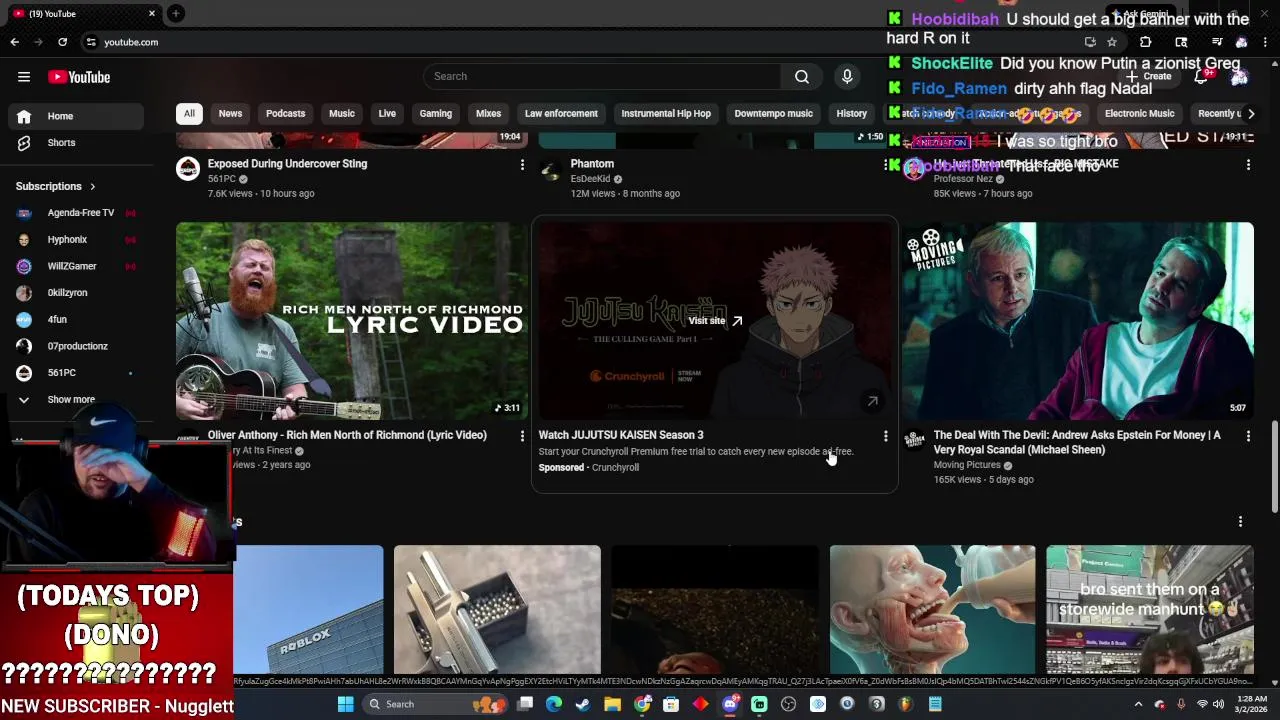Open Hyphonix subscription channel
1280x720 pixels.
click(x=75, y=240)
